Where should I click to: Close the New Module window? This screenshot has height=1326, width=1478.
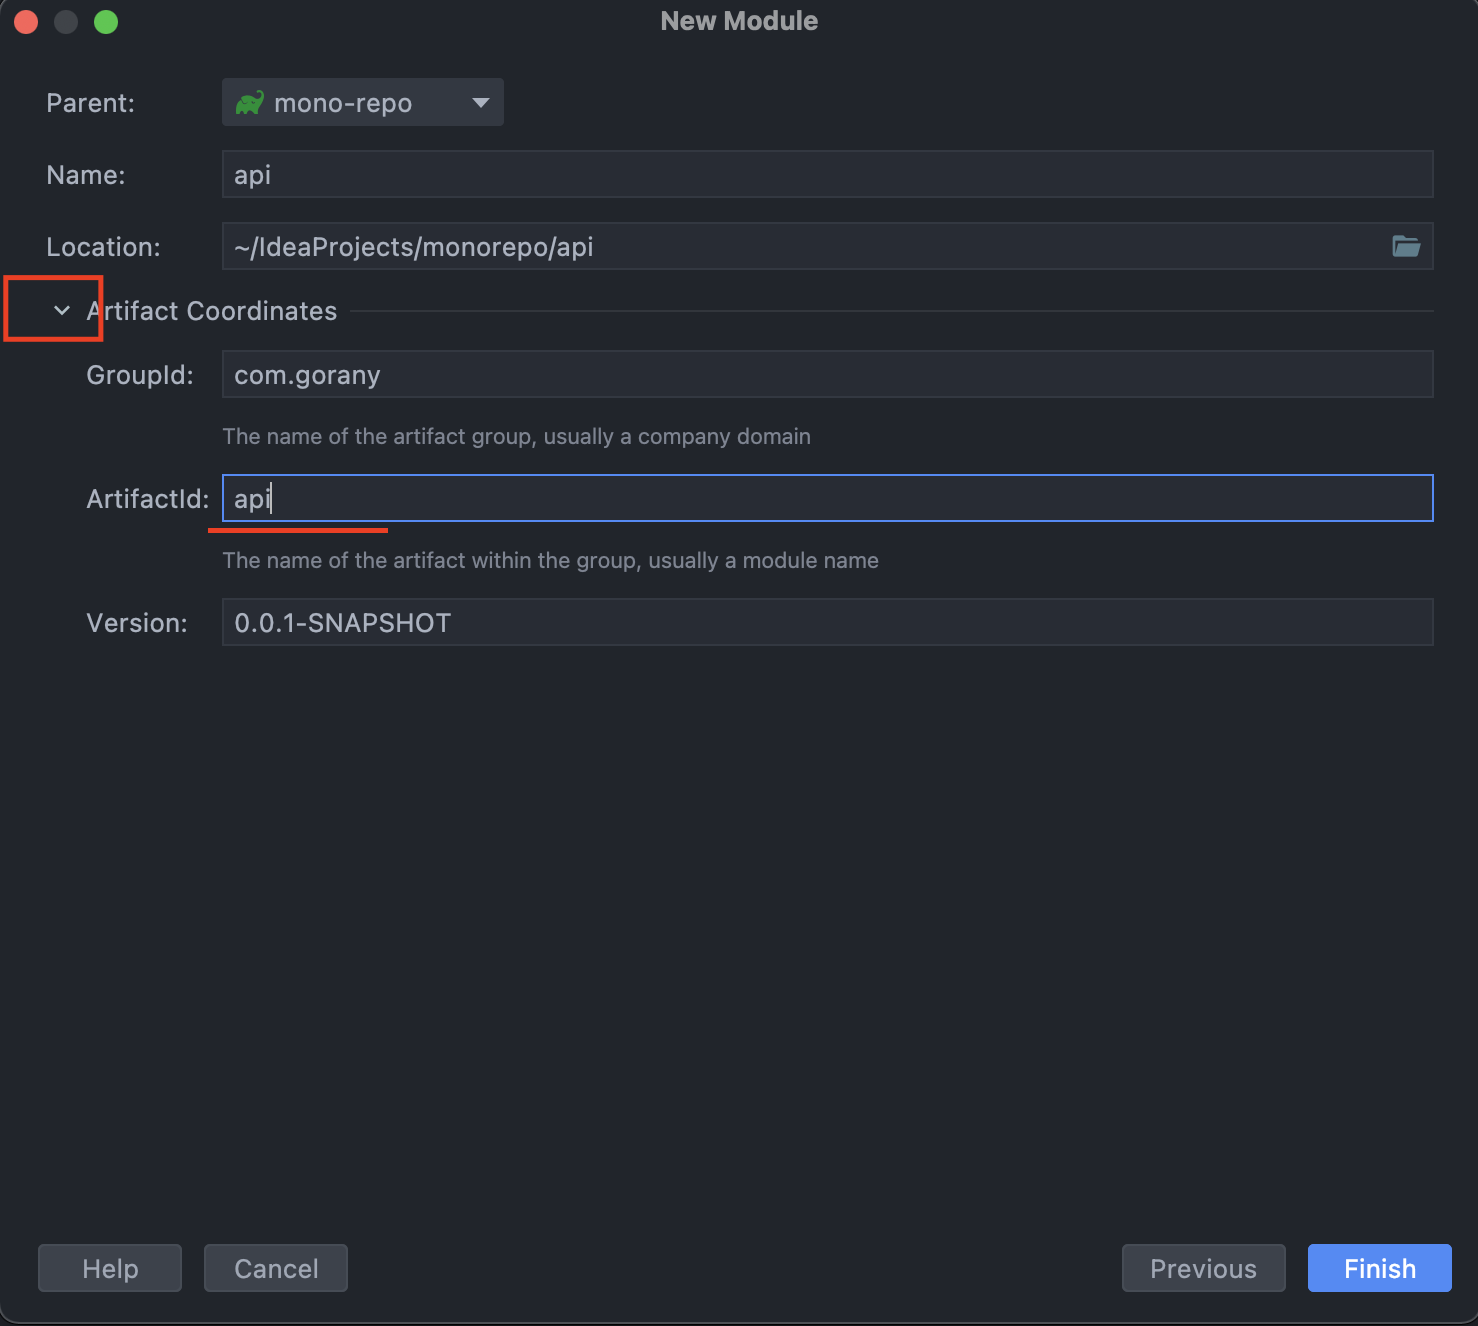(26, 21)
